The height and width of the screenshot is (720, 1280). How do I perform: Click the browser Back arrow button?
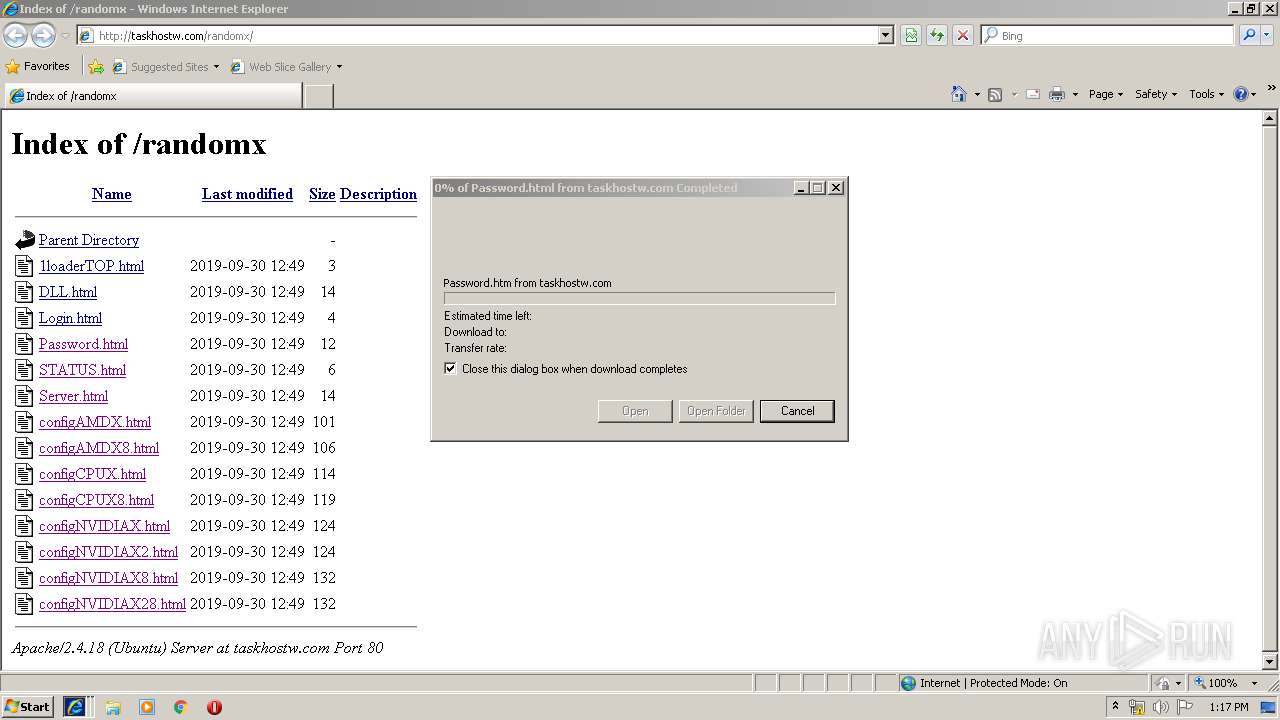15,35
